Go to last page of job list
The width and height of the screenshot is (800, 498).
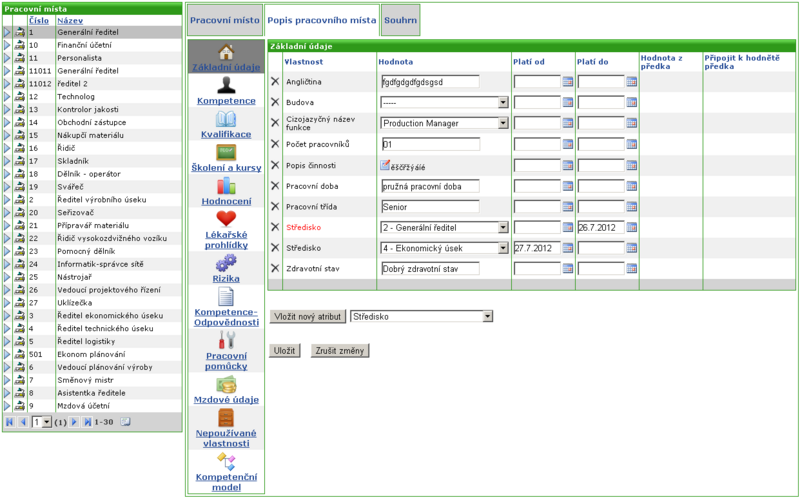click(x=87, y=422)
